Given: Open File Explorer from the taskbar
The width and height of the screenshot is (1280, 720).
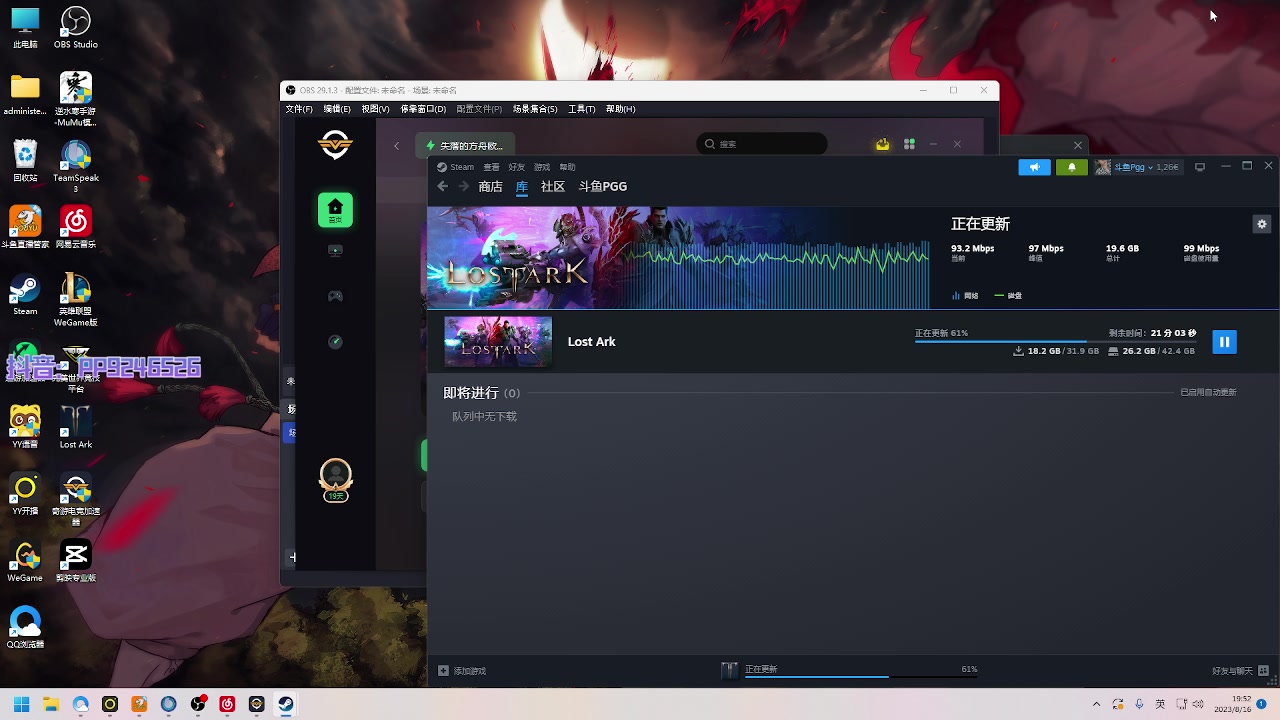Looking at the screenshot, I should point(51,704).
